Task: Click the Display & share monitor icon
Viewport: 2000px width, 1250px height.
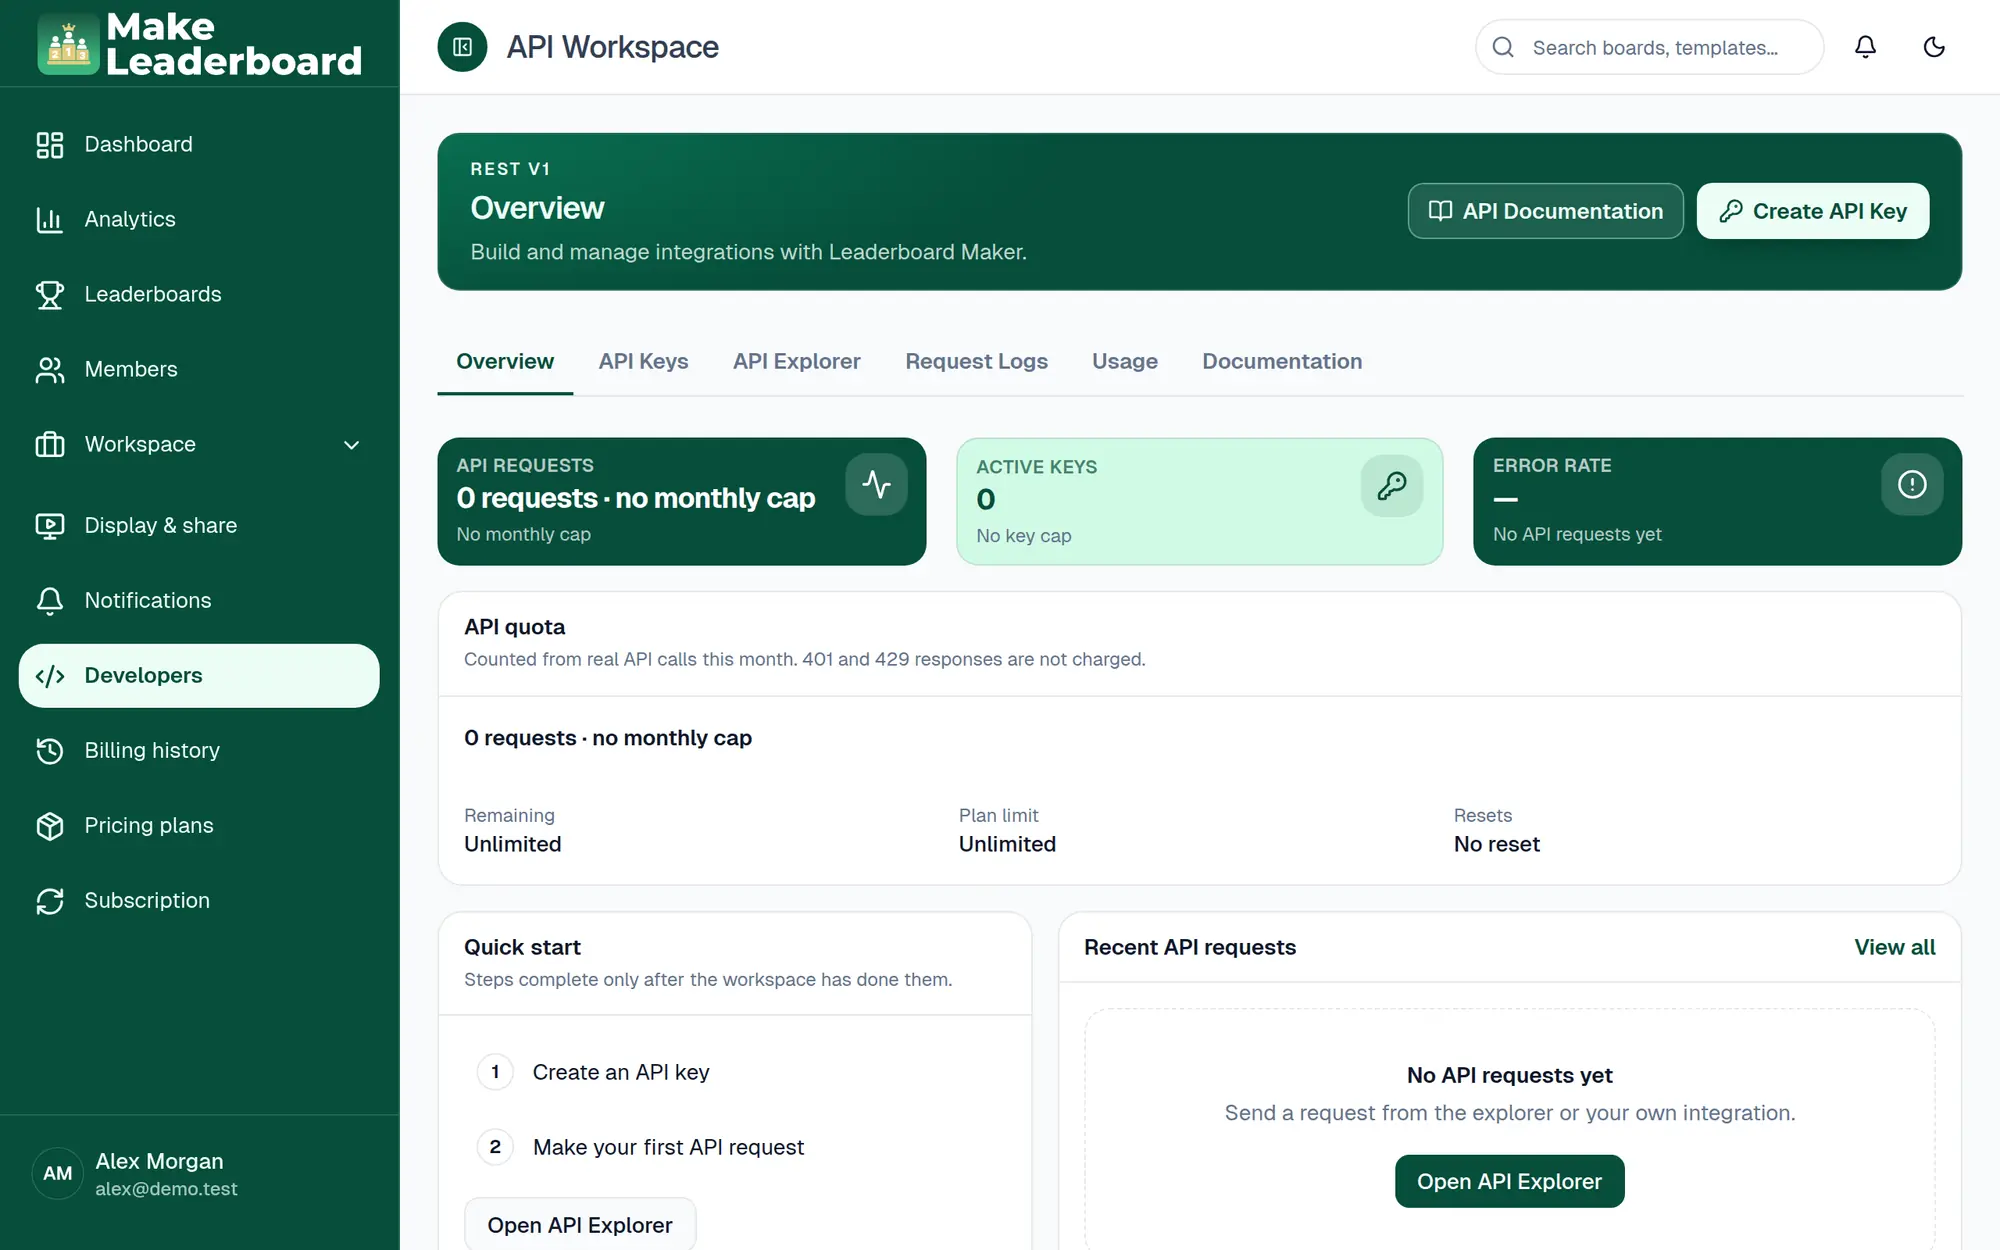Action: coord(50,526)
